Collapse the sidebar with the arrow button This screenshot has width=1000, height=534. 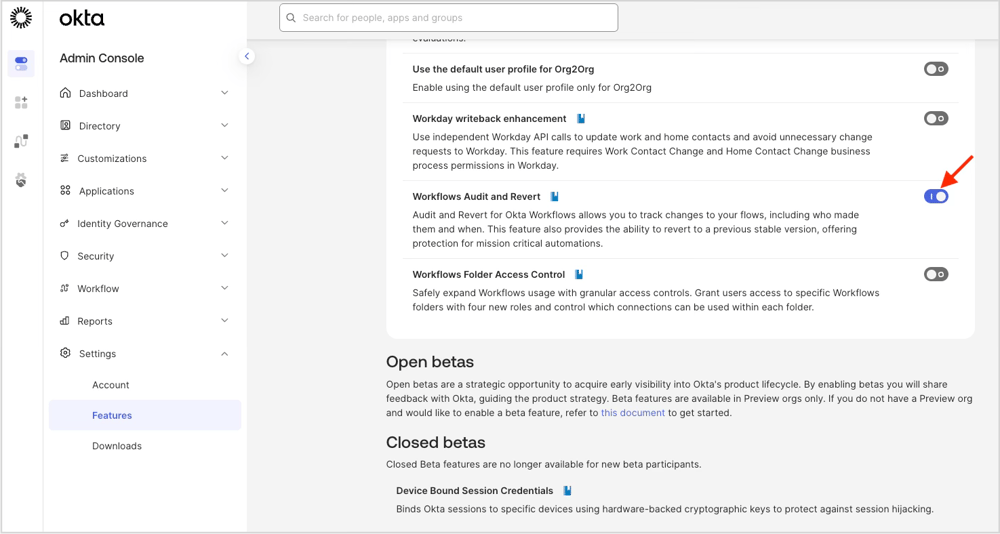click(247, 56)
